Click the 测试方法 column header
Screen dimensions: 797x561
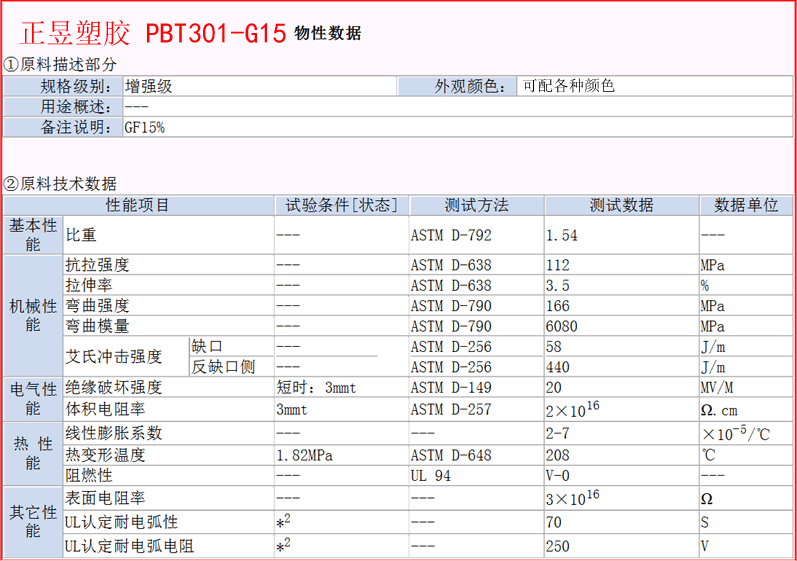point(476,205)
